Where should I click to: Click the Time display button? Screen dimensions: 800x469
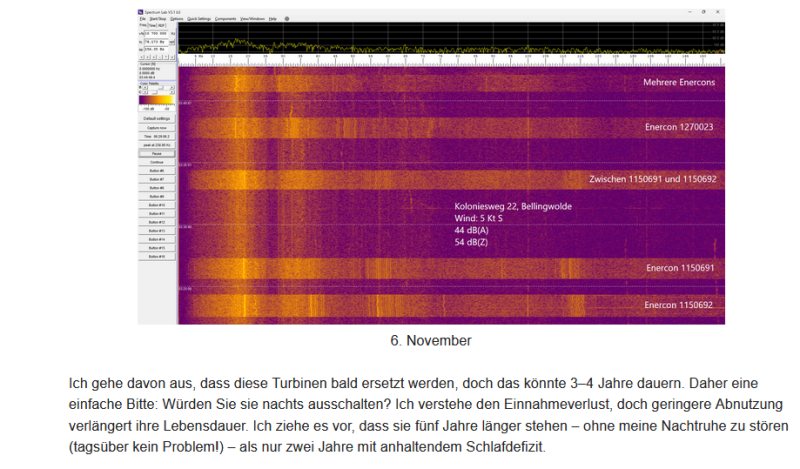click(157, 136)
